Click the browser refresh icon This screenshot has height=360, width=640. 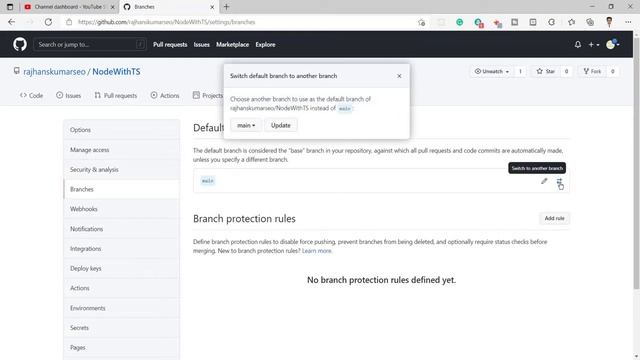(x=48, y=22)
